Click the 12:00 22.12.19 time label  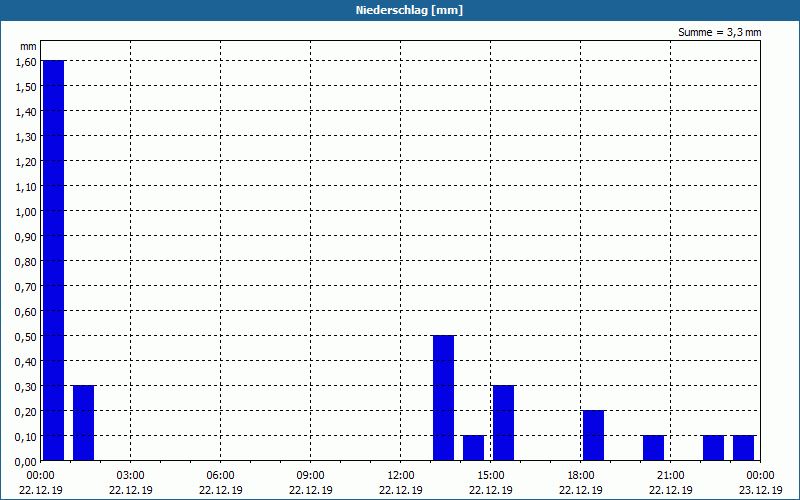401,483
